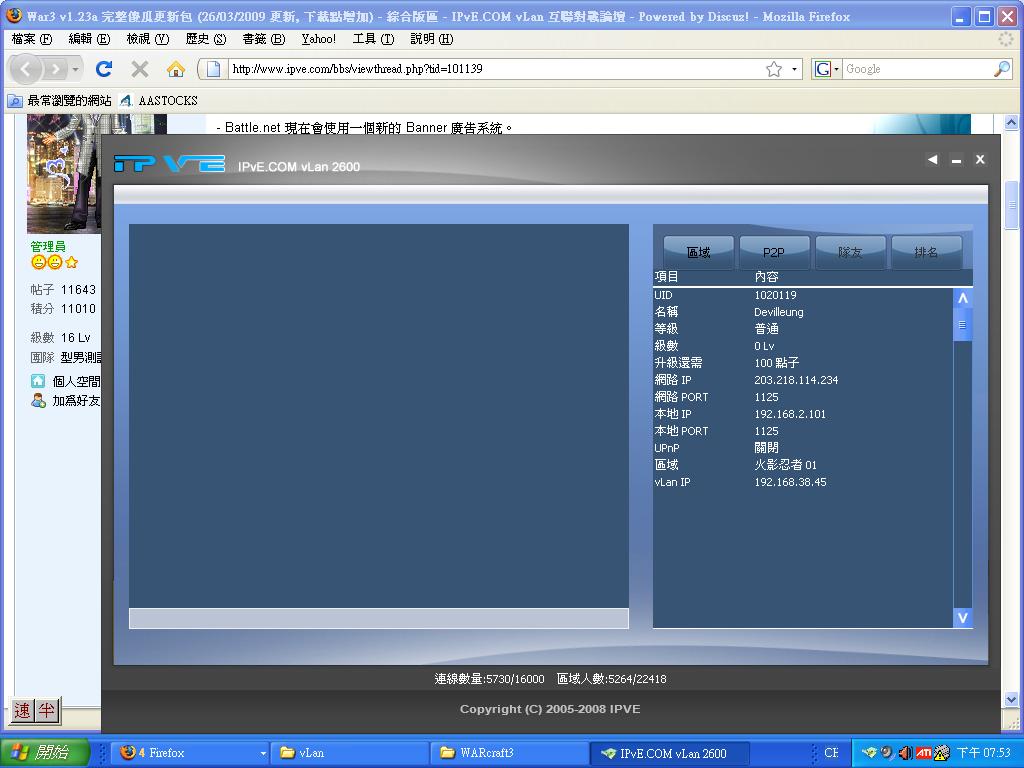Reload the page with the refresh icon

[x=103, y=70]
